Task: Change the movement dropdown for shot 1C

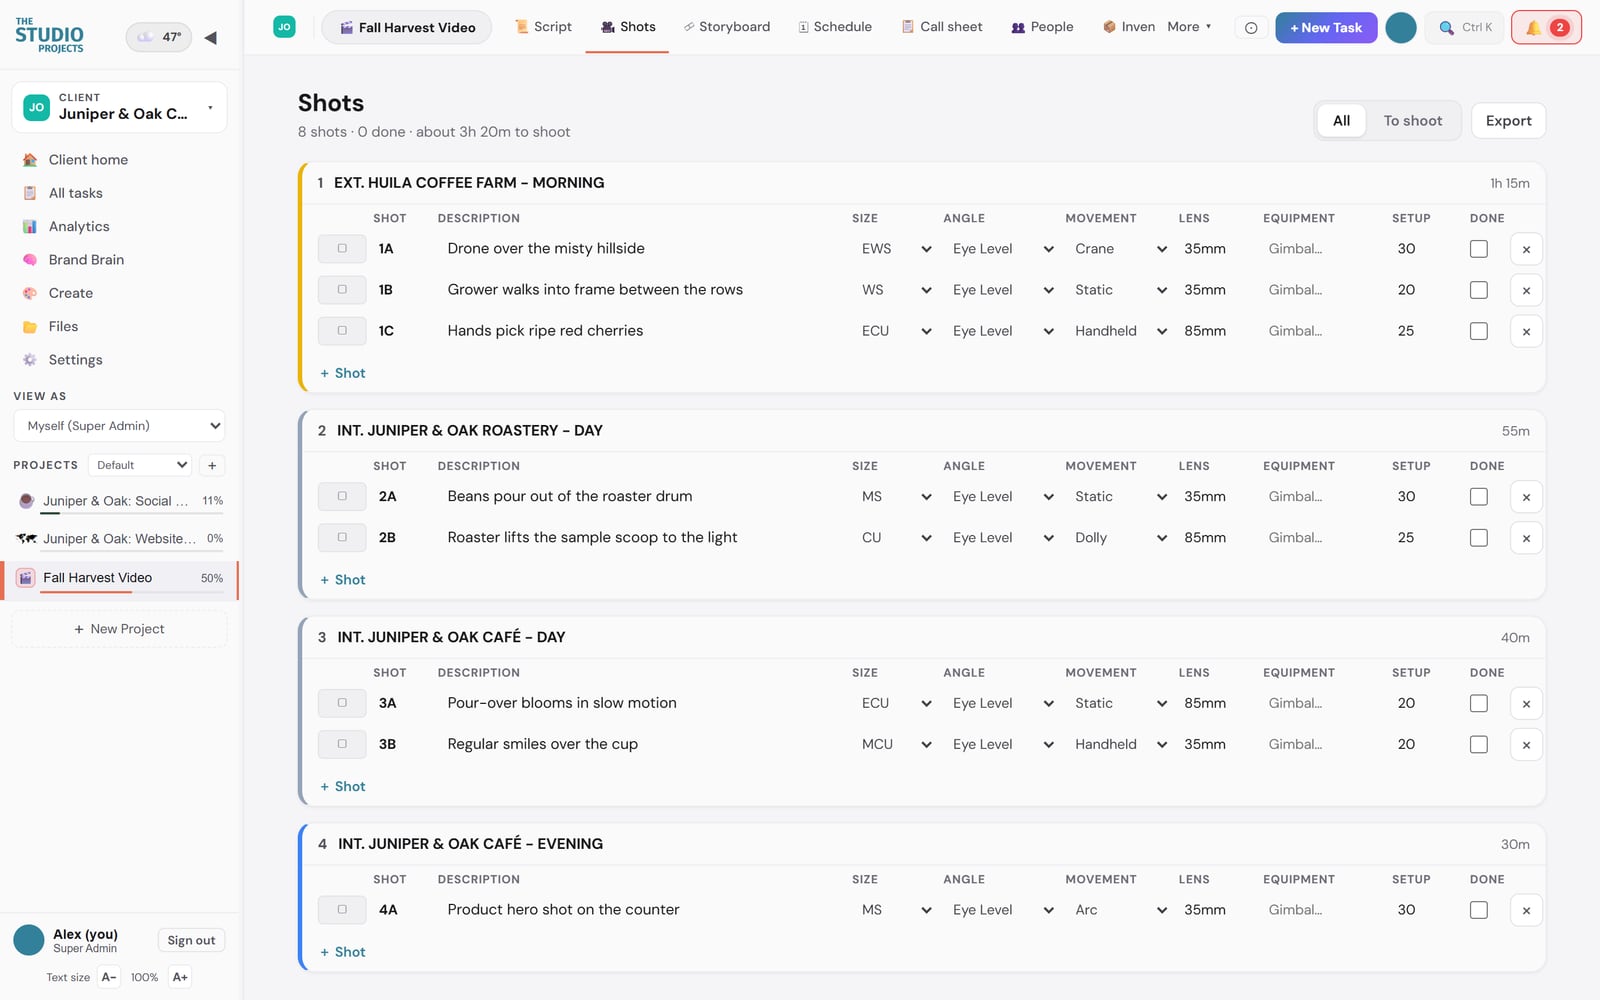Action: pos(1120,331)
